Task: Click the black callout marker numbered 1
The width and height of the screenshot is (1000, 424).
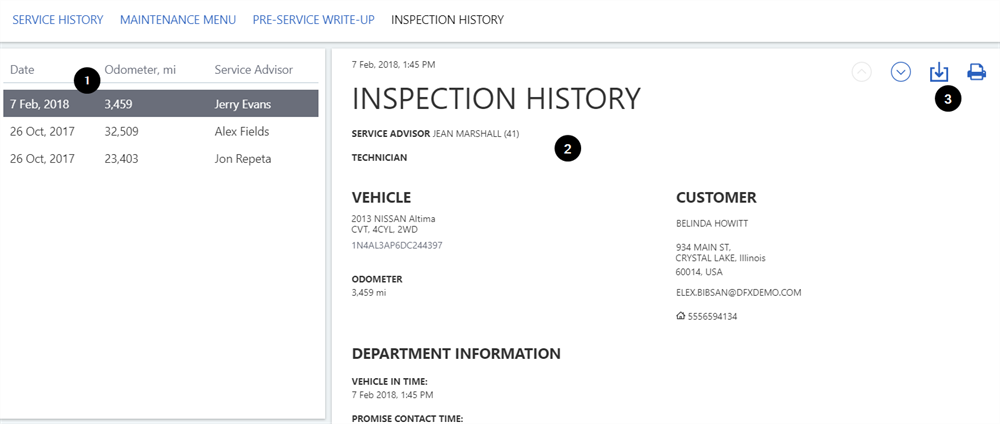Action: (x=88, y=80)
